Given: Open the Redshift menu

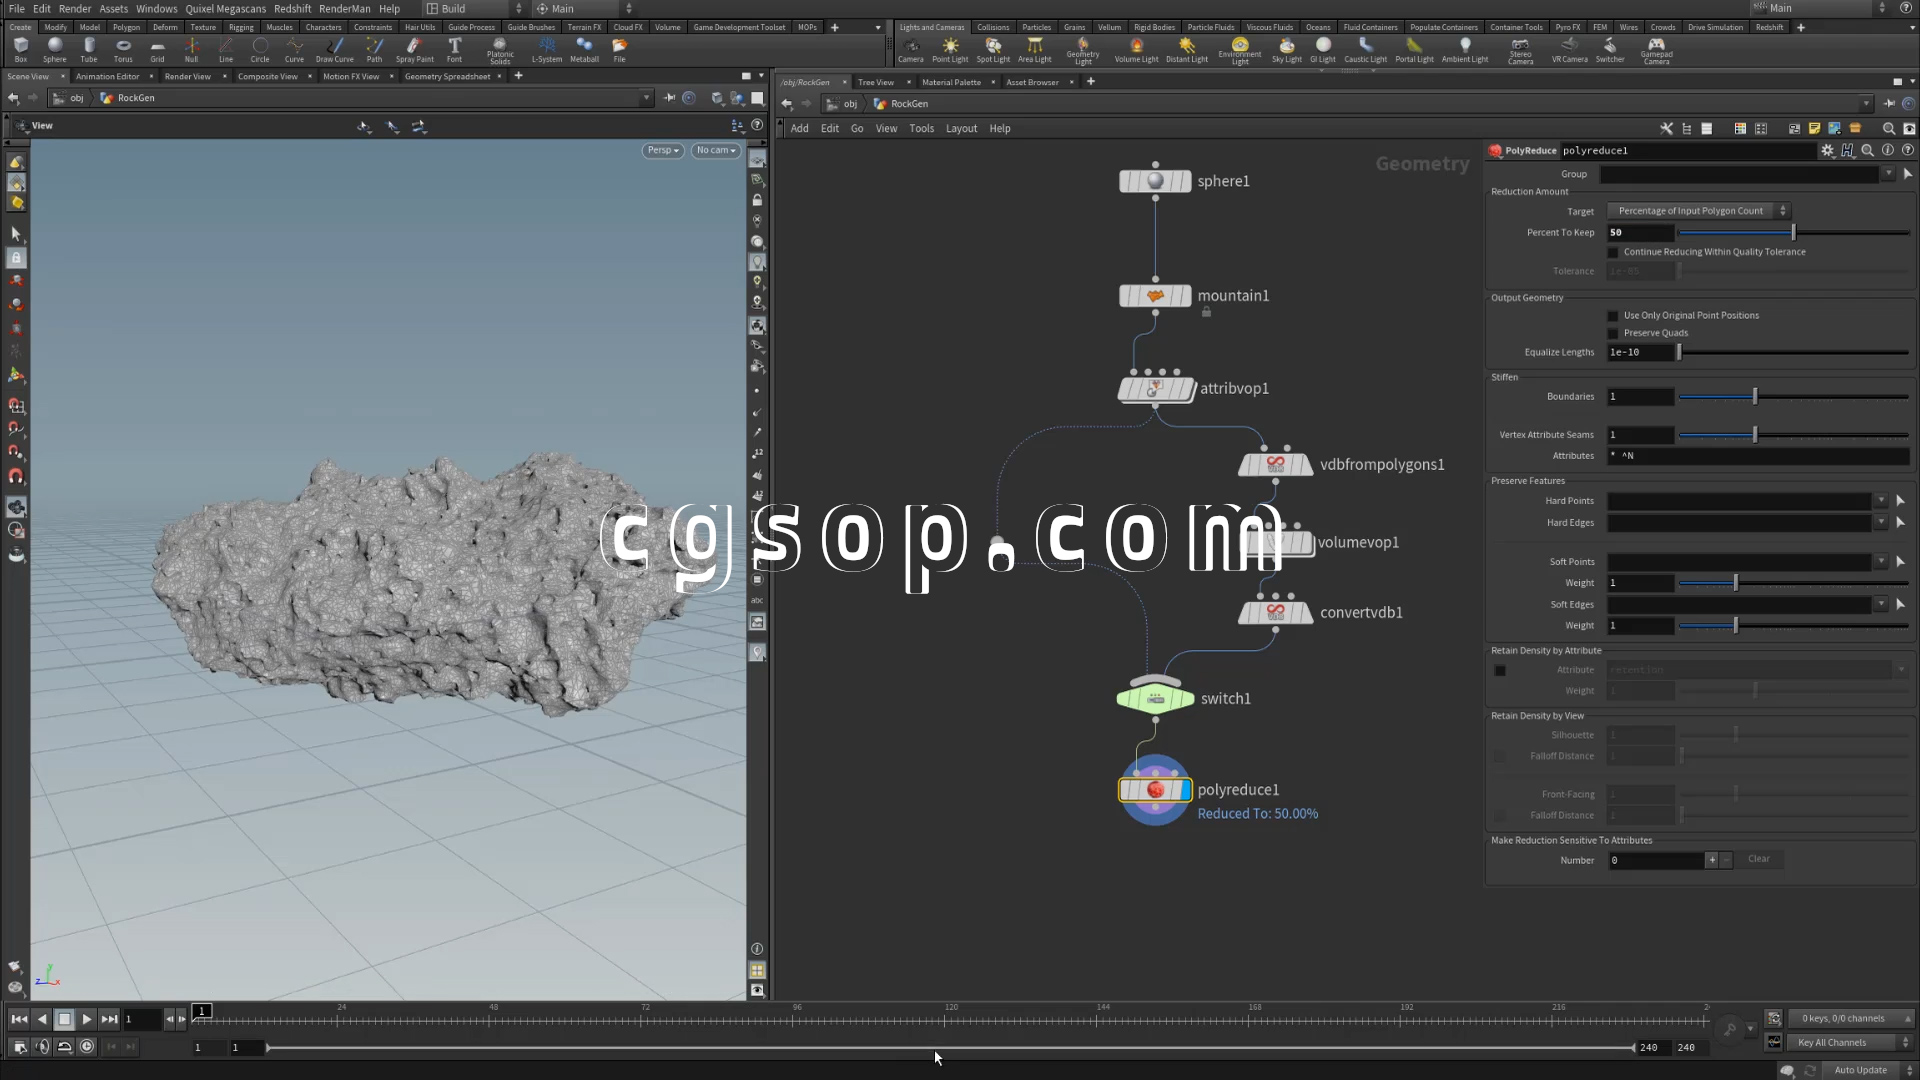Looking at the screenshot, I should click(x=292, y=8).
